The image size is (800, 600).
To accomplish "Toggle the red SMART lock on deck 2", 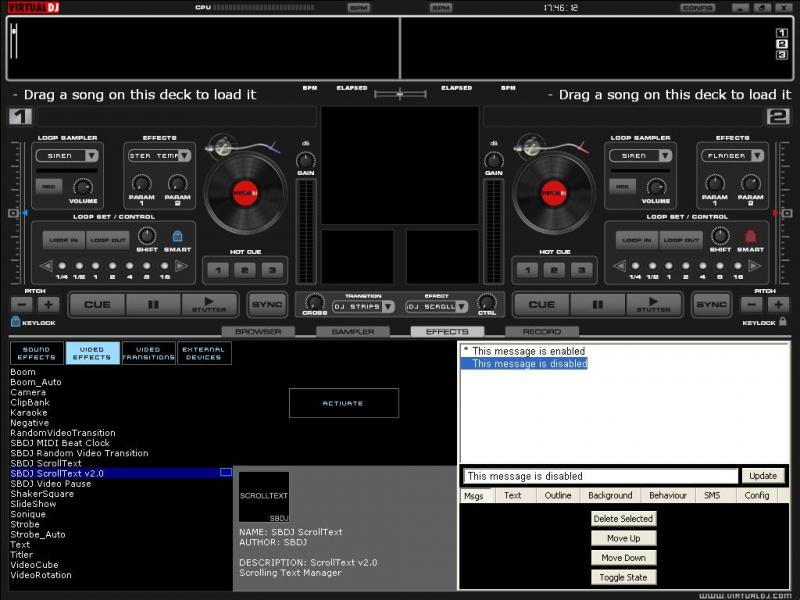I will point(750,236).
